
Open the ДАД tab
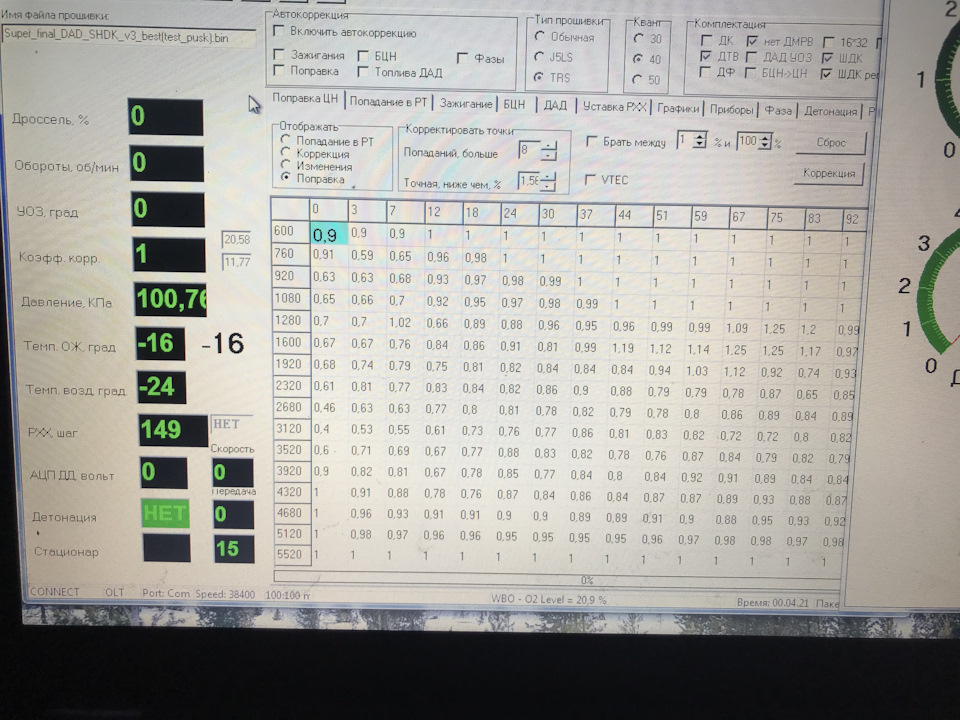[x=555, y=105]
